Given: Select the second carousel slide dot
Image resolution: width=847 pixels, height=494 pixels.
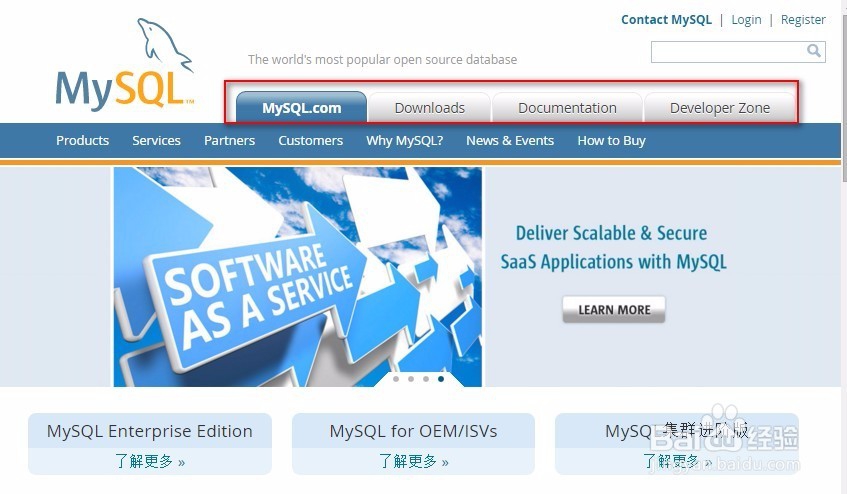Looking at the screenshot, I should (x=411, y=379).
